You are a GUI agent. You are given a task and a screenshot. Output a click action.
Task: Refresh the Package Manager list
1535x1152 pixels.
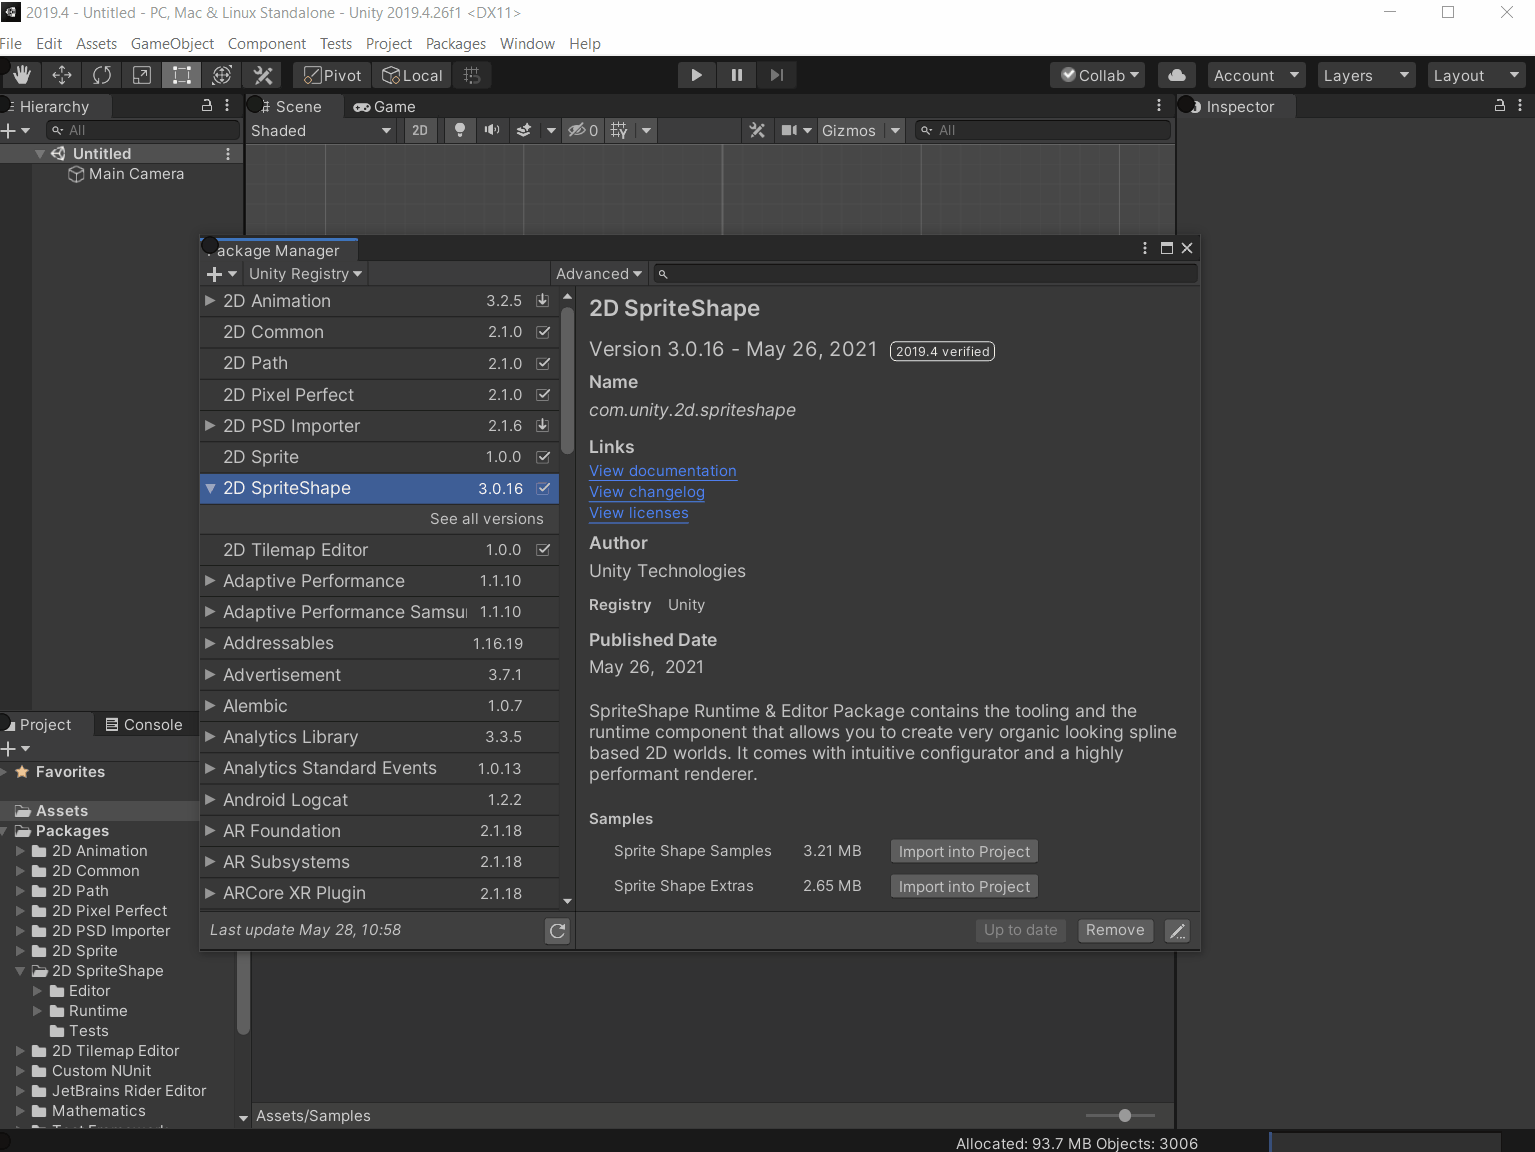[x=557, y=931]
